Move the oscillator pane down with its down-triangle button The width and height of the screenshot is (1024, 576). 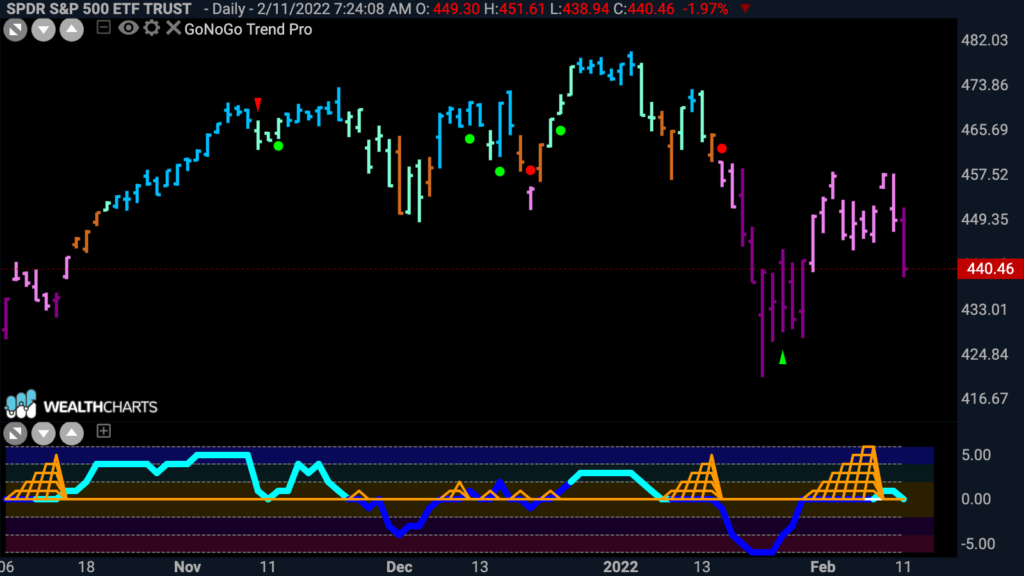[x=43, y=433]
